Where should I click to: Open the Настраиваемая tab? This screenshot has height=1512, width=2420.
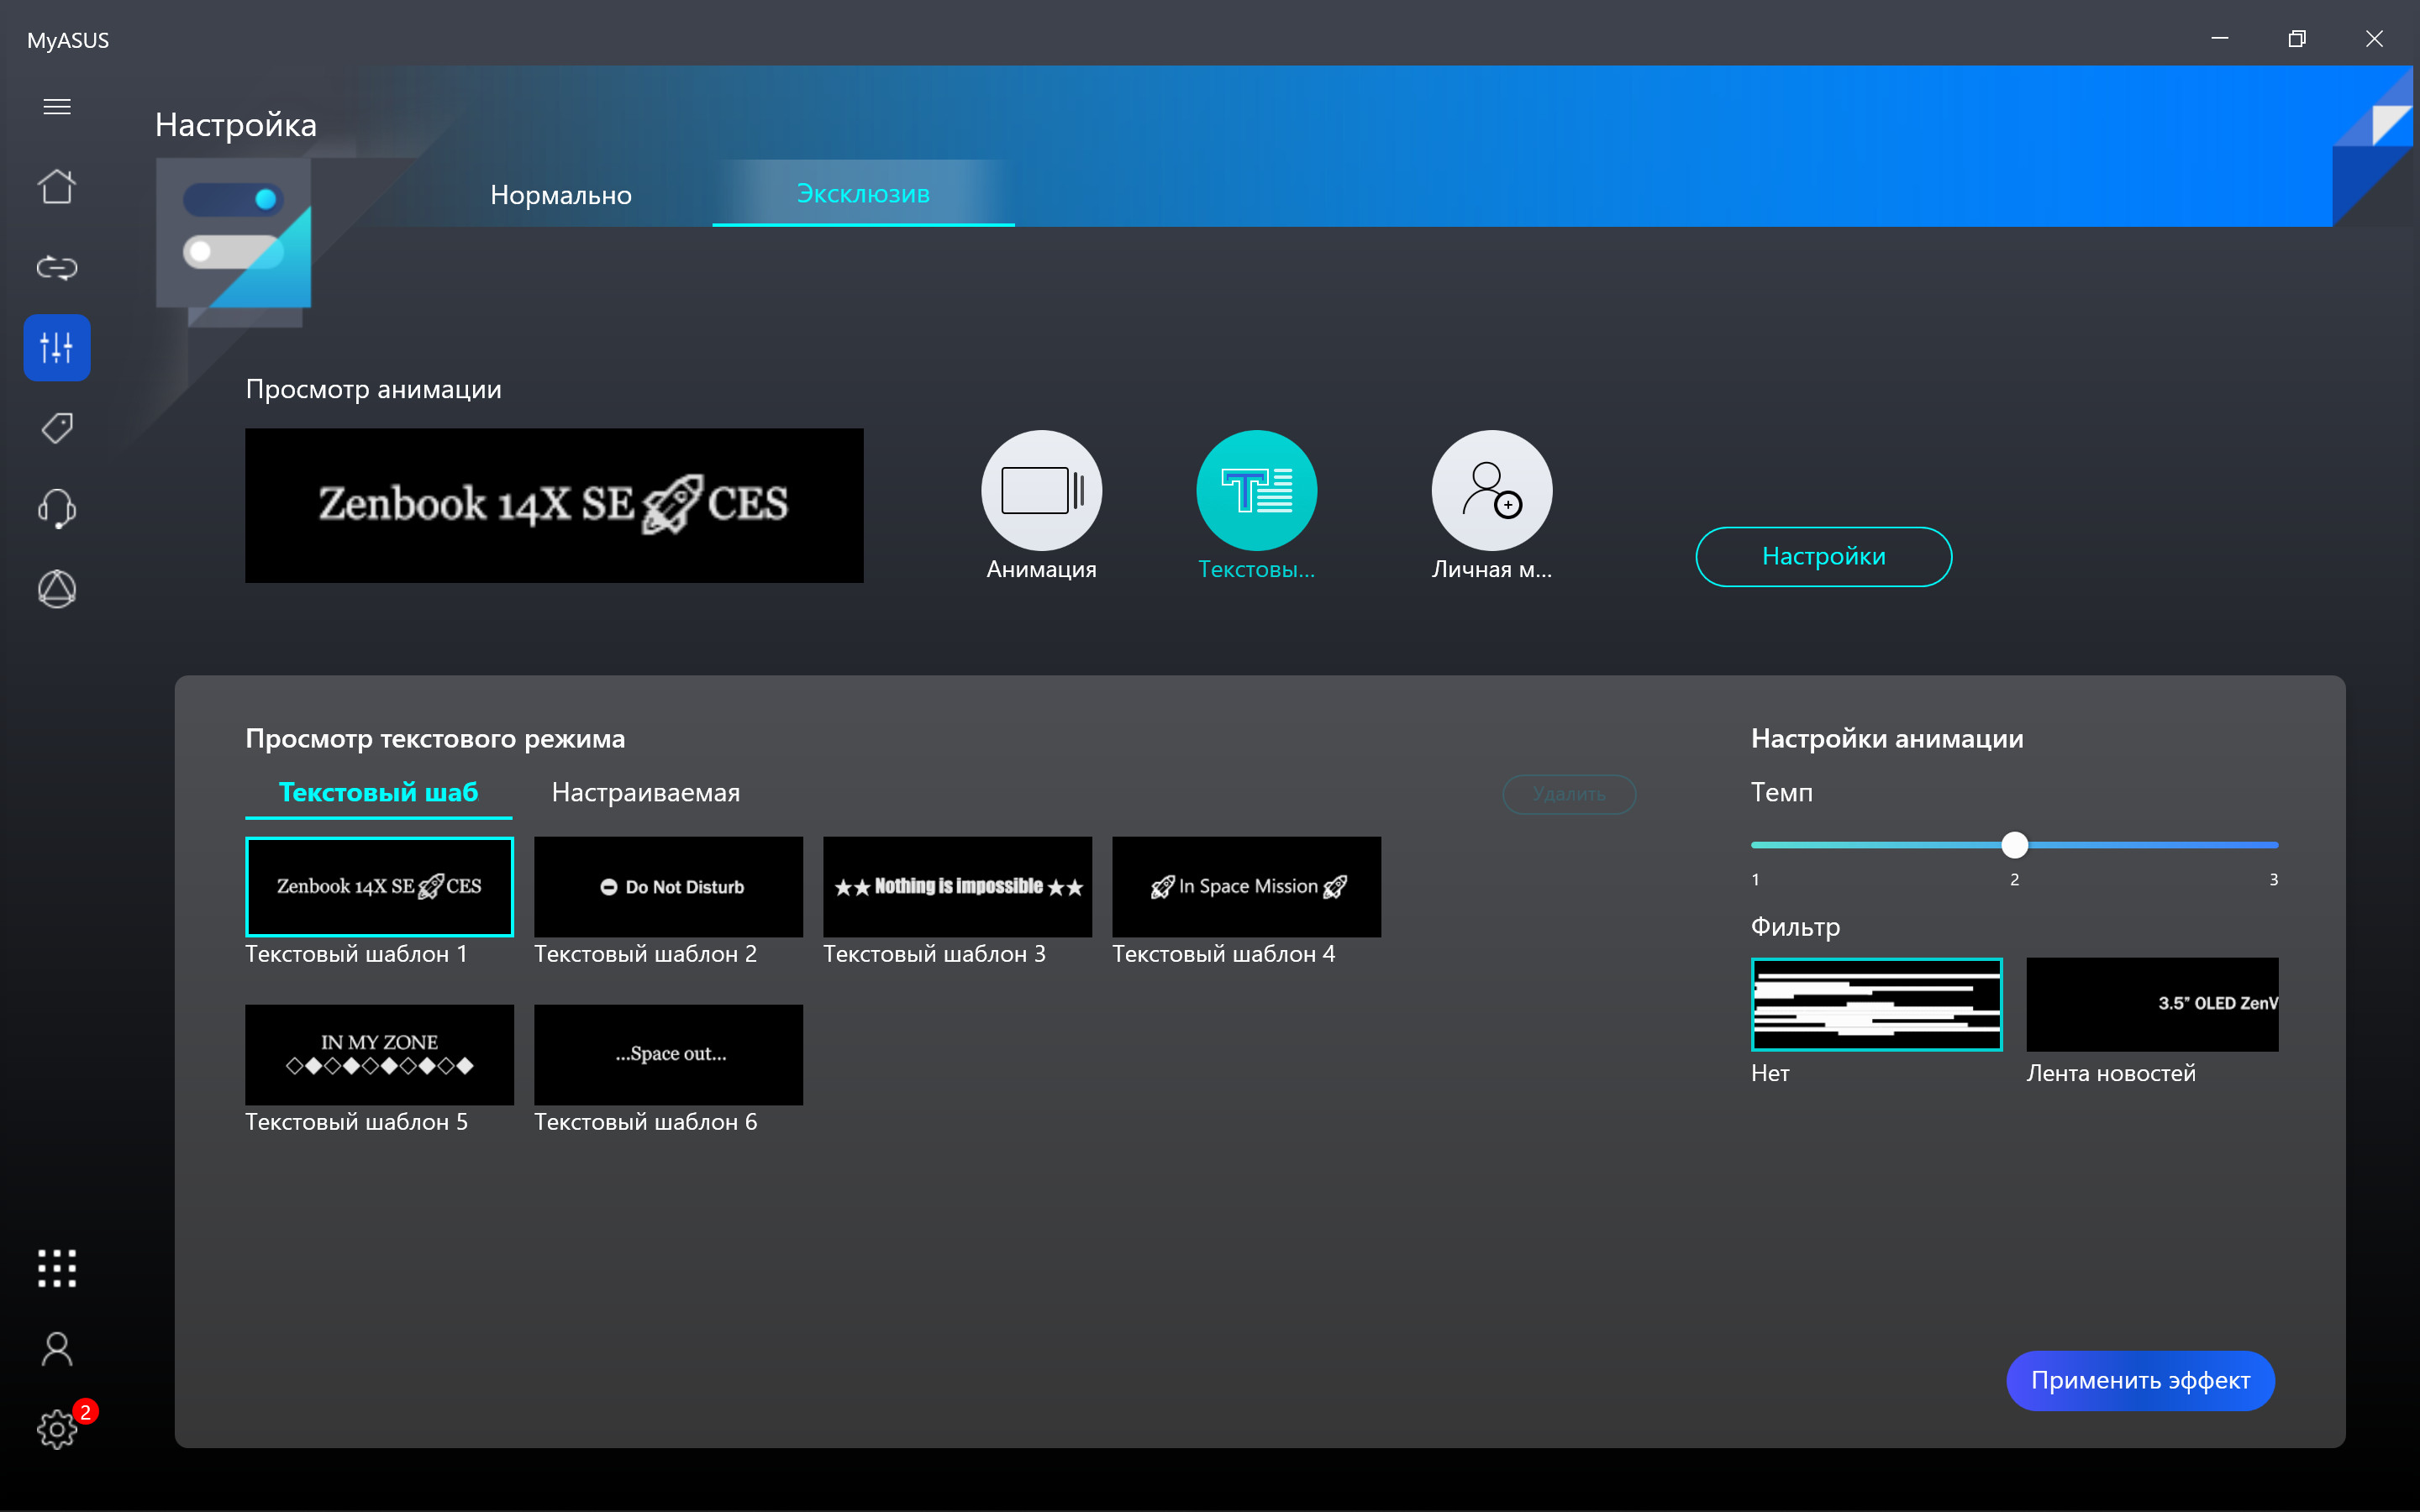point(646,793)
